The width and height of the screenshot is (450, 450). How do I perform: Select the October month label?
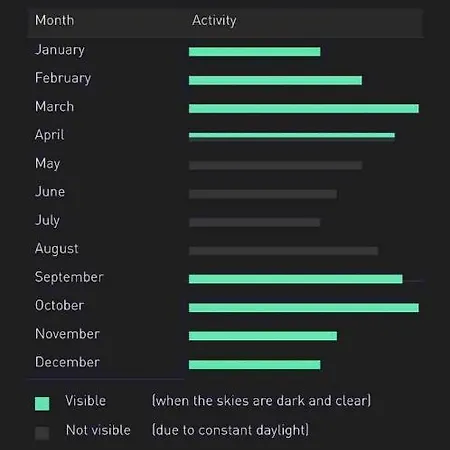pyautogui.click(x=60, y=305)
